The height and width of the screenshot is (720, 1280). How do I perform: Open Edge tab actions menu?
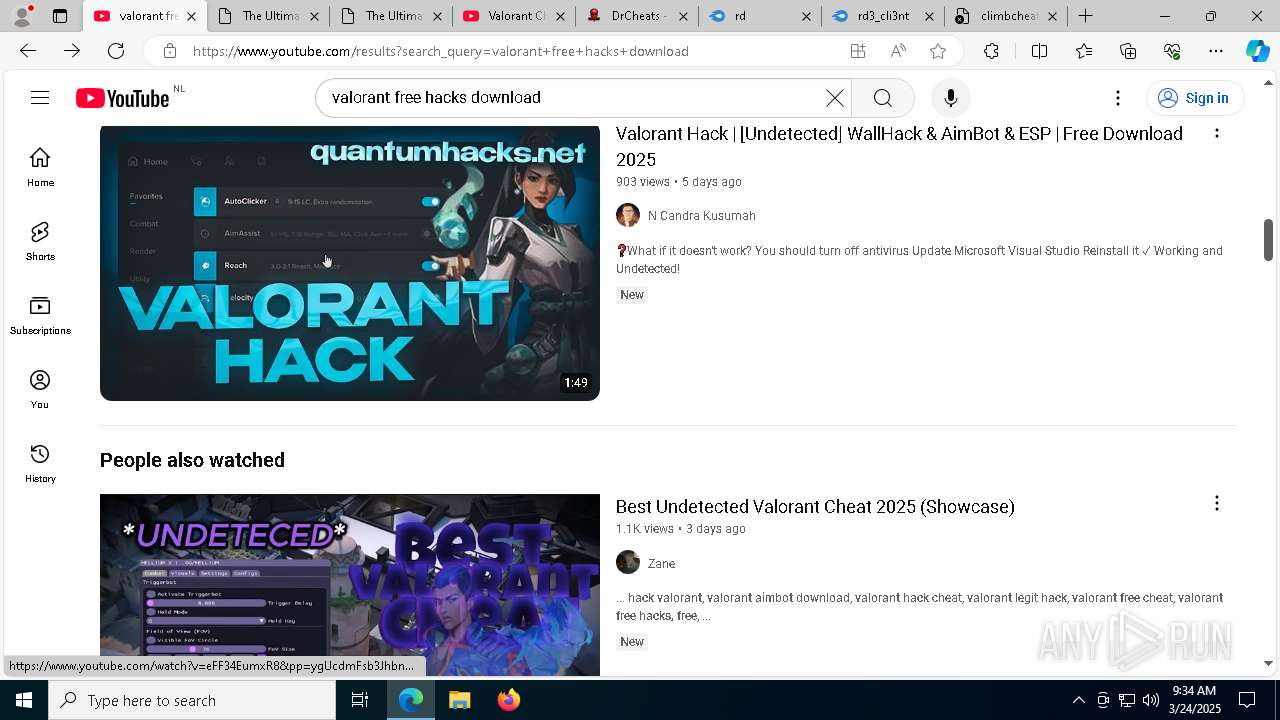(60, 16)
